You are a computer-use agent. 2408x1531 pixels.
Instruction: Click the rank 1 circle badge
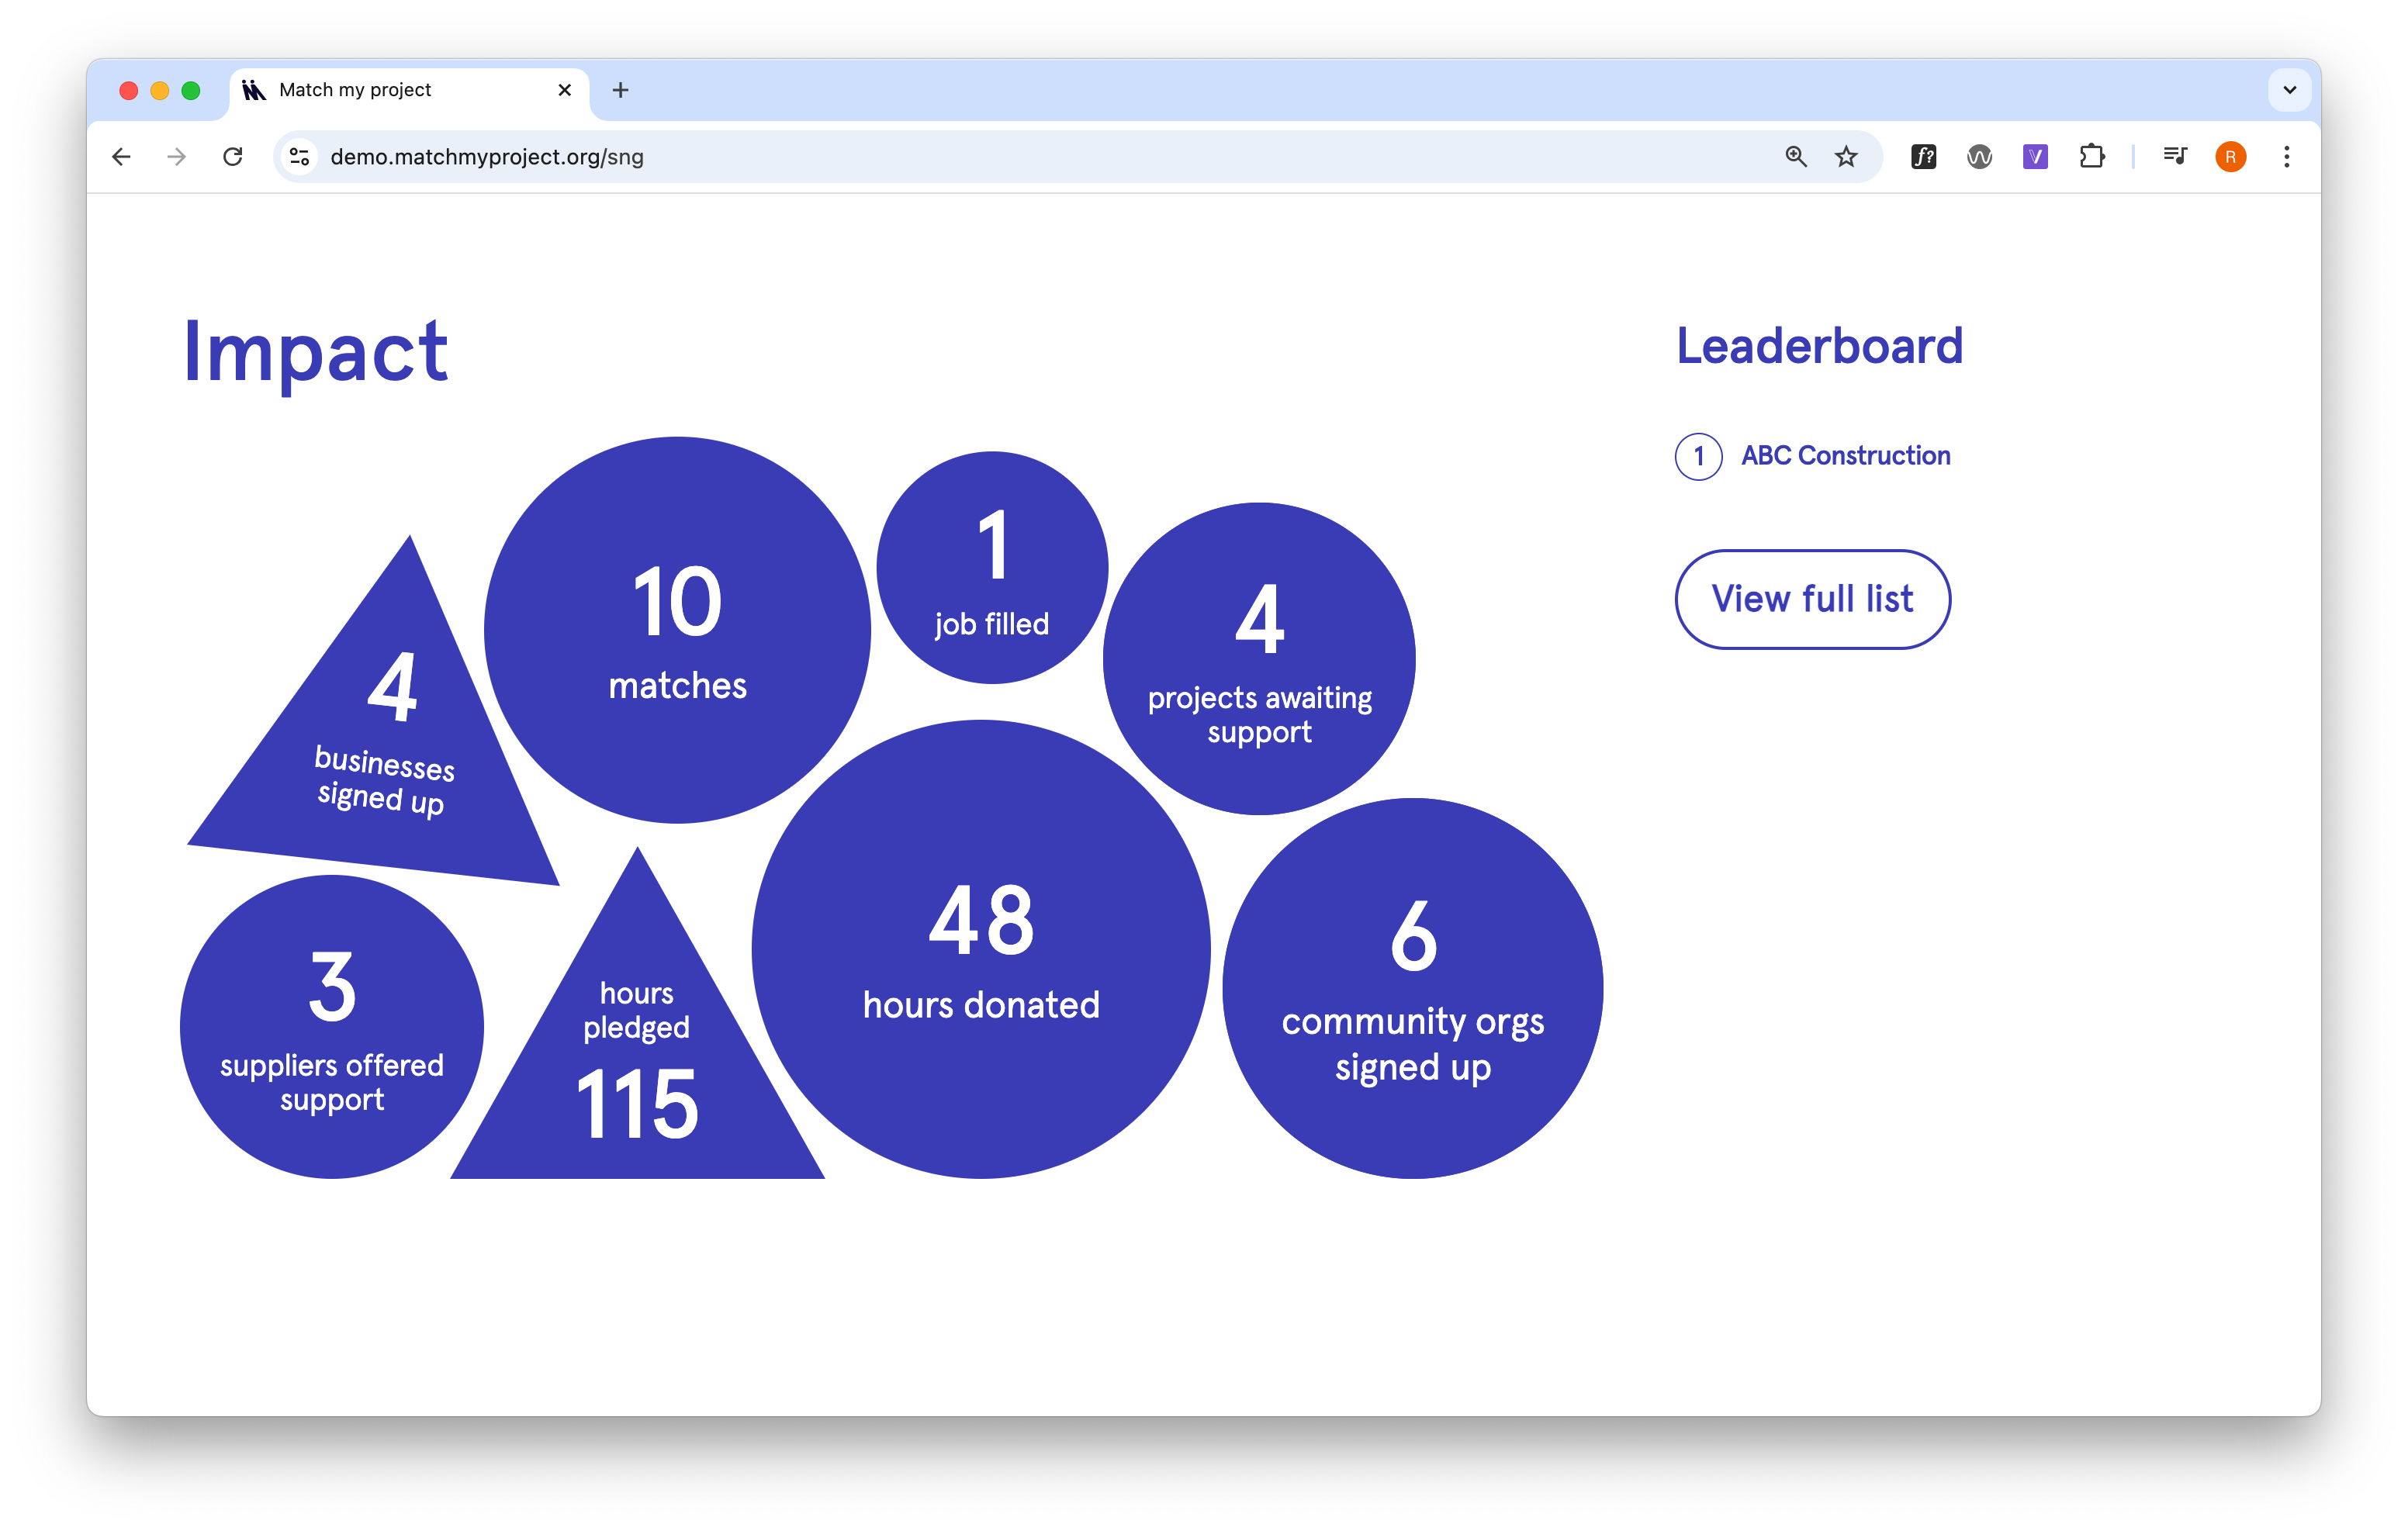(1699, 457)
